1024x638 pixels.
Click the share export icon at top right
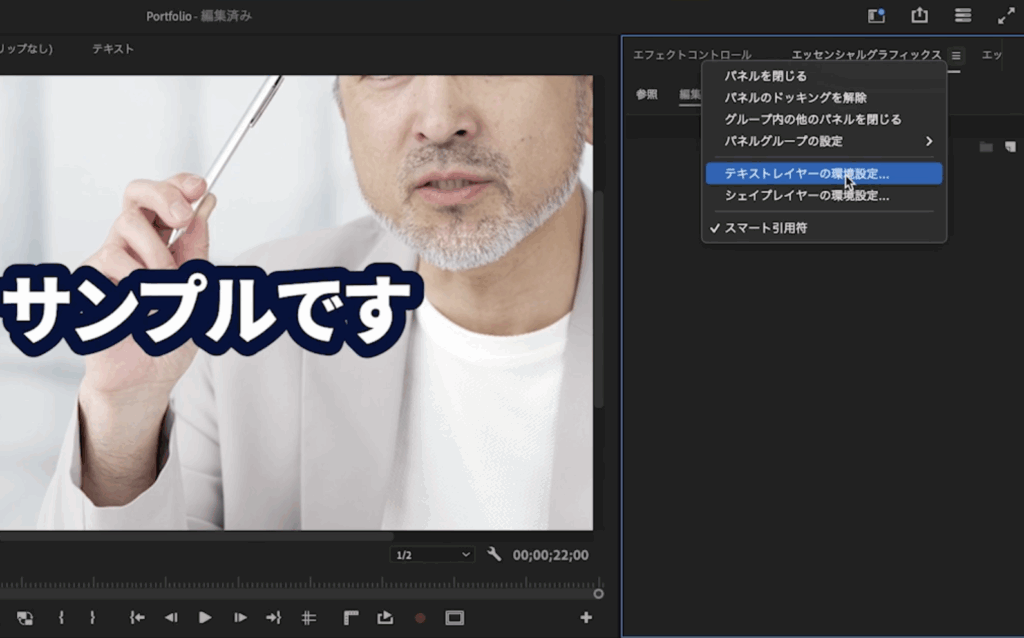(919, 15)
